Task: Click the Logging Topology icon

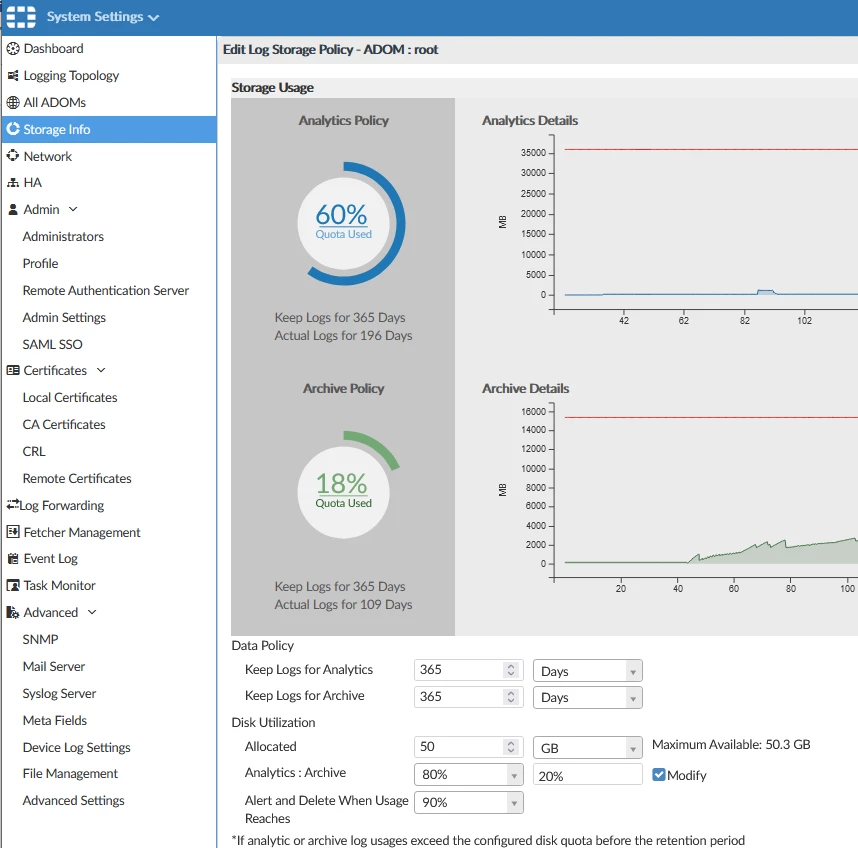Action: pos(13,75)
